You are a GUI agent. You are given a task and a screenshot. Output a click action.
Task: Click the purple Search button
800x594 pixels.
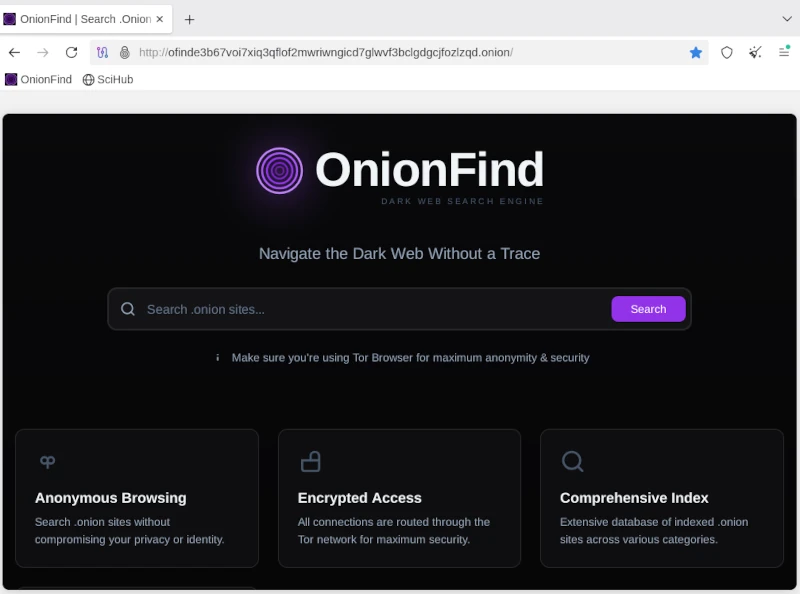pyautogui.click(x=648, y=309)
